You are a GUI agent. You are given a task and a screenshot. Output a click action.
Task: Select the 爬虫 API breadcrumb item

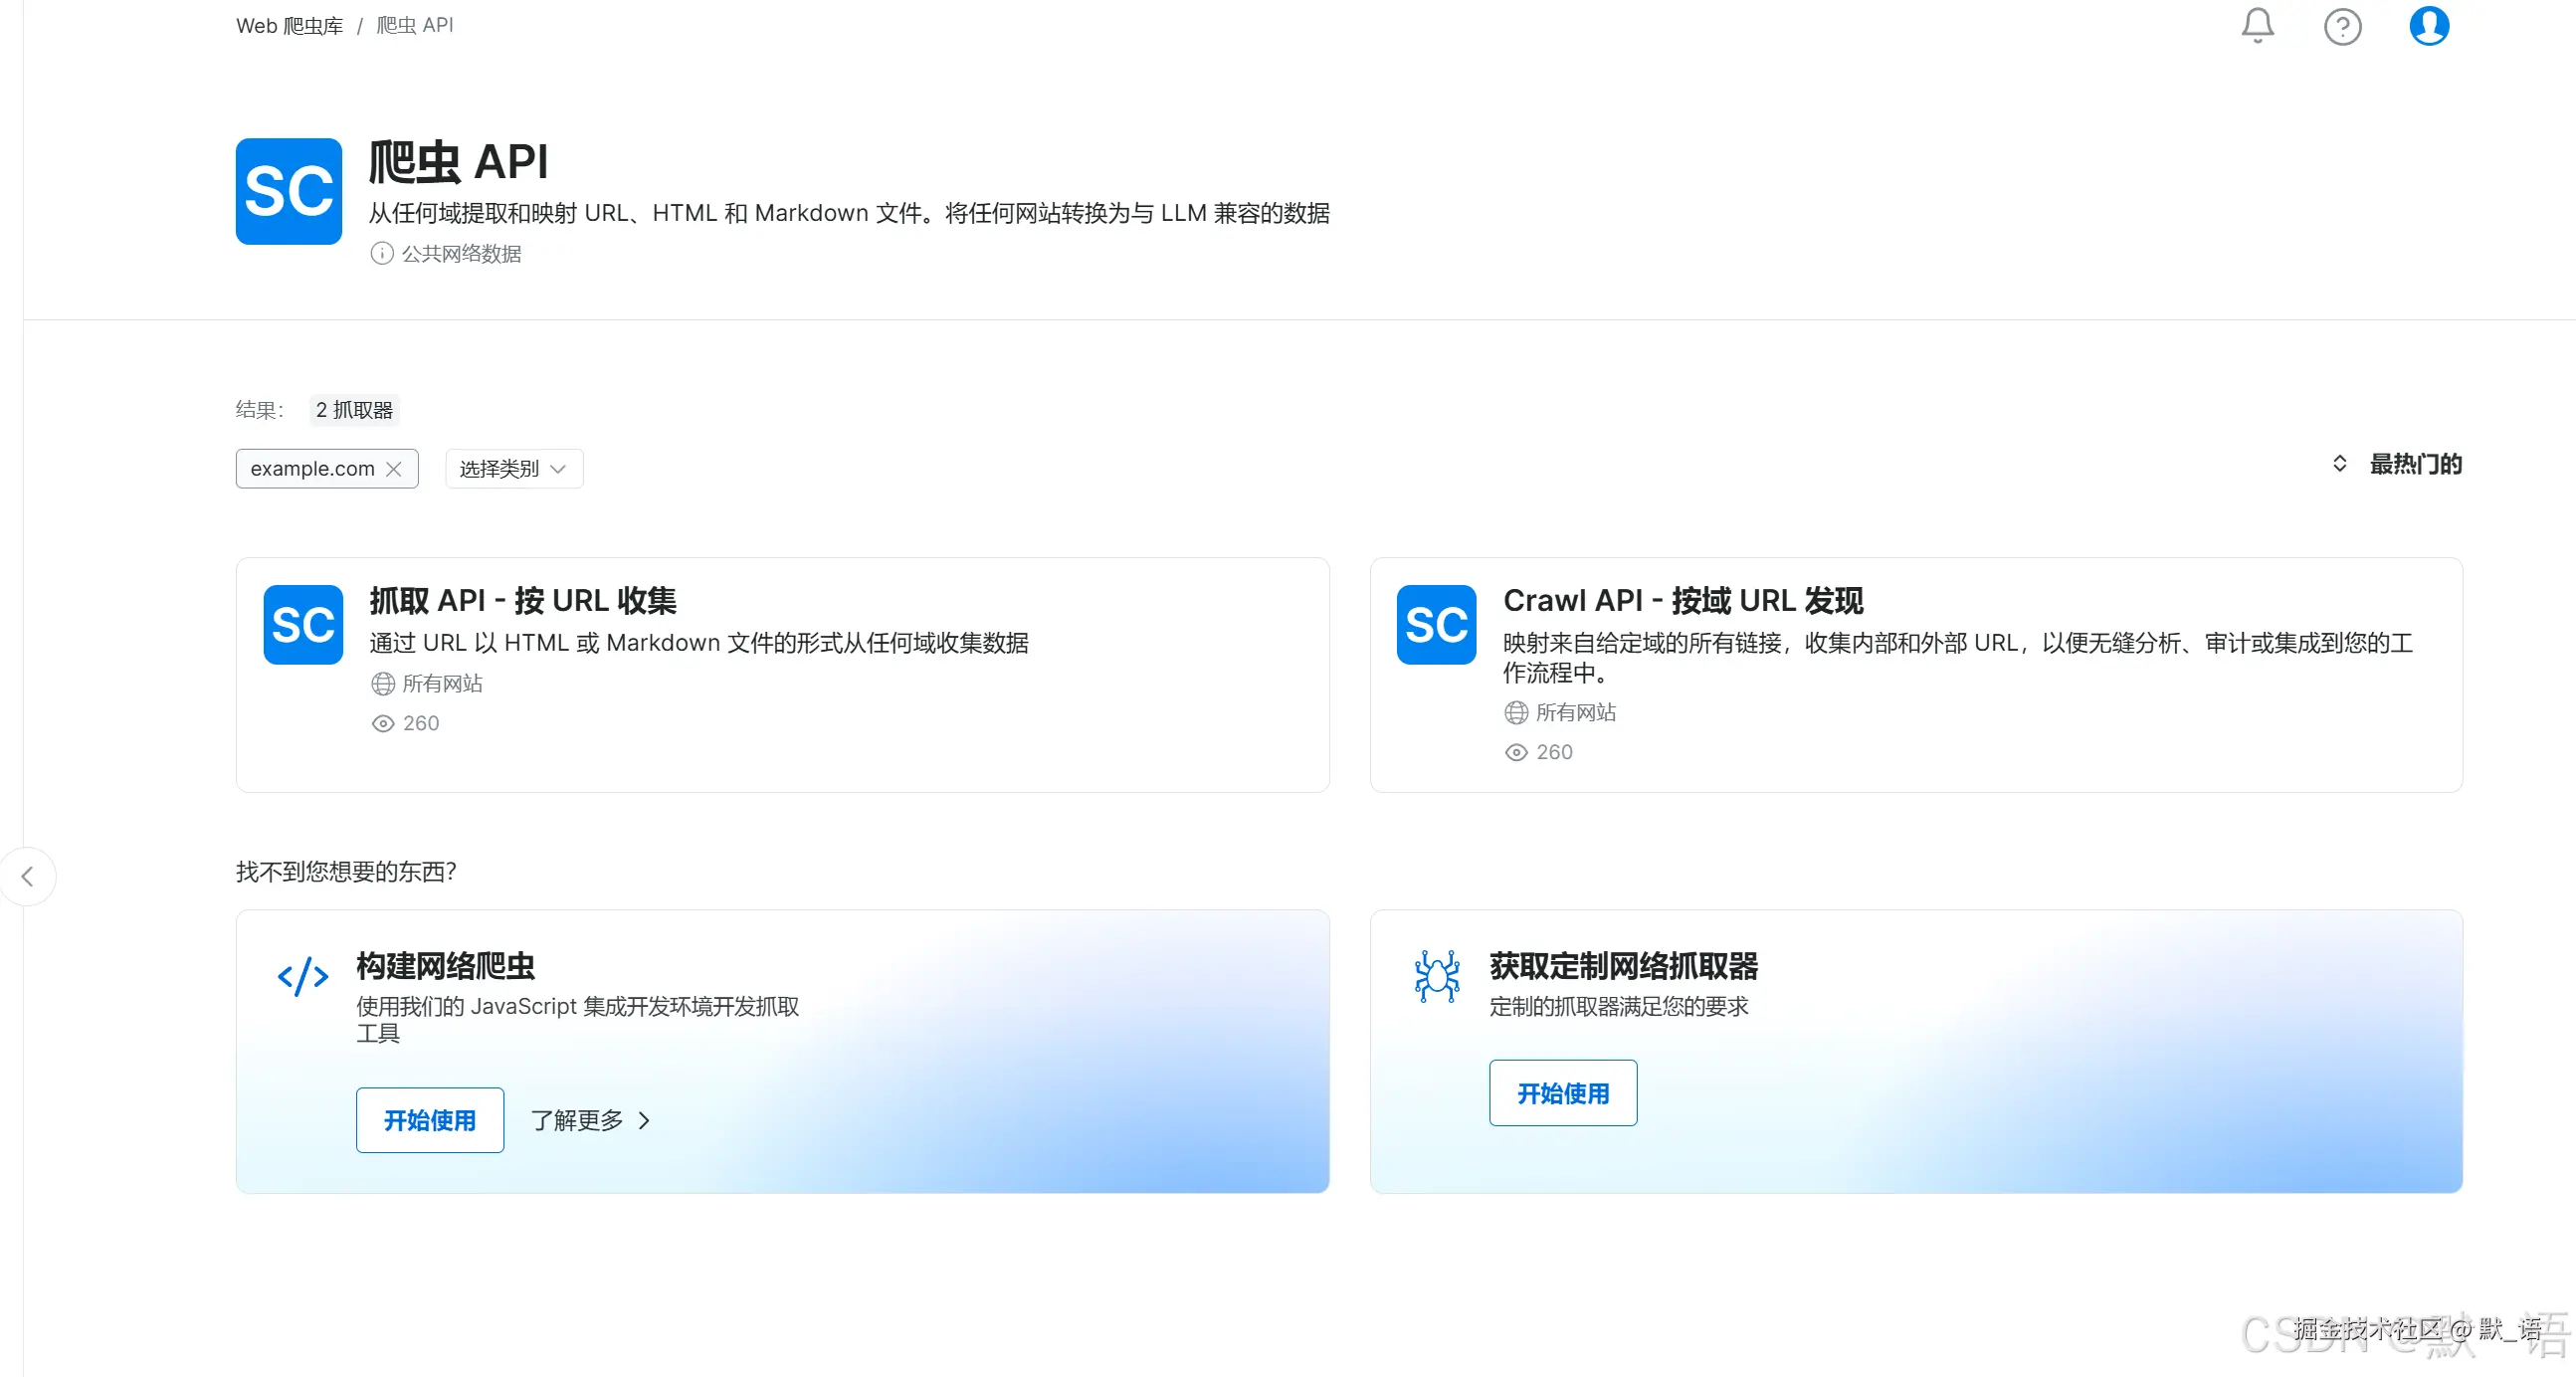point(414,25)
